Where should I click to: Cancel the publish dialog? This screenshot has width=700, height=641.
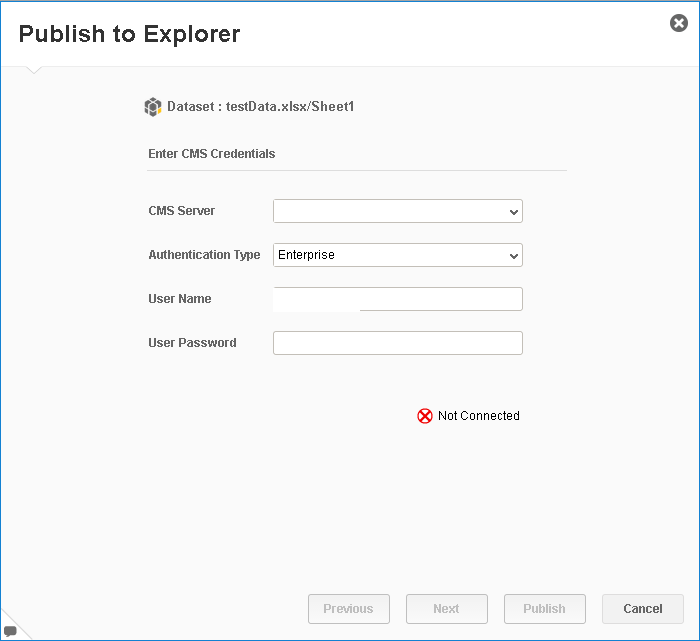tap(643, 609)
